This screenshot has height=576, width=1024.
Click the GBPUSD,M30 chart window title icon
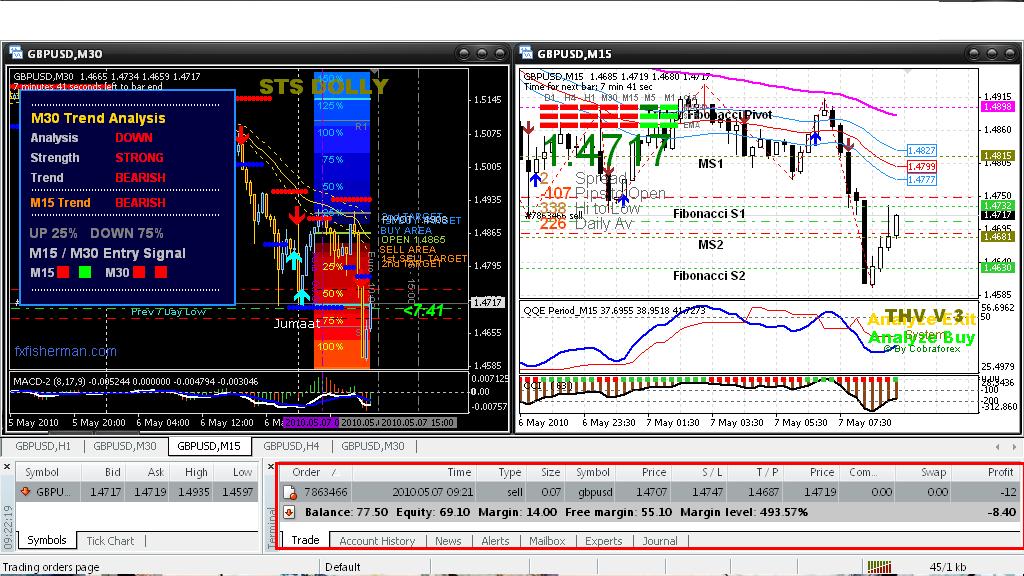[15, 53]
